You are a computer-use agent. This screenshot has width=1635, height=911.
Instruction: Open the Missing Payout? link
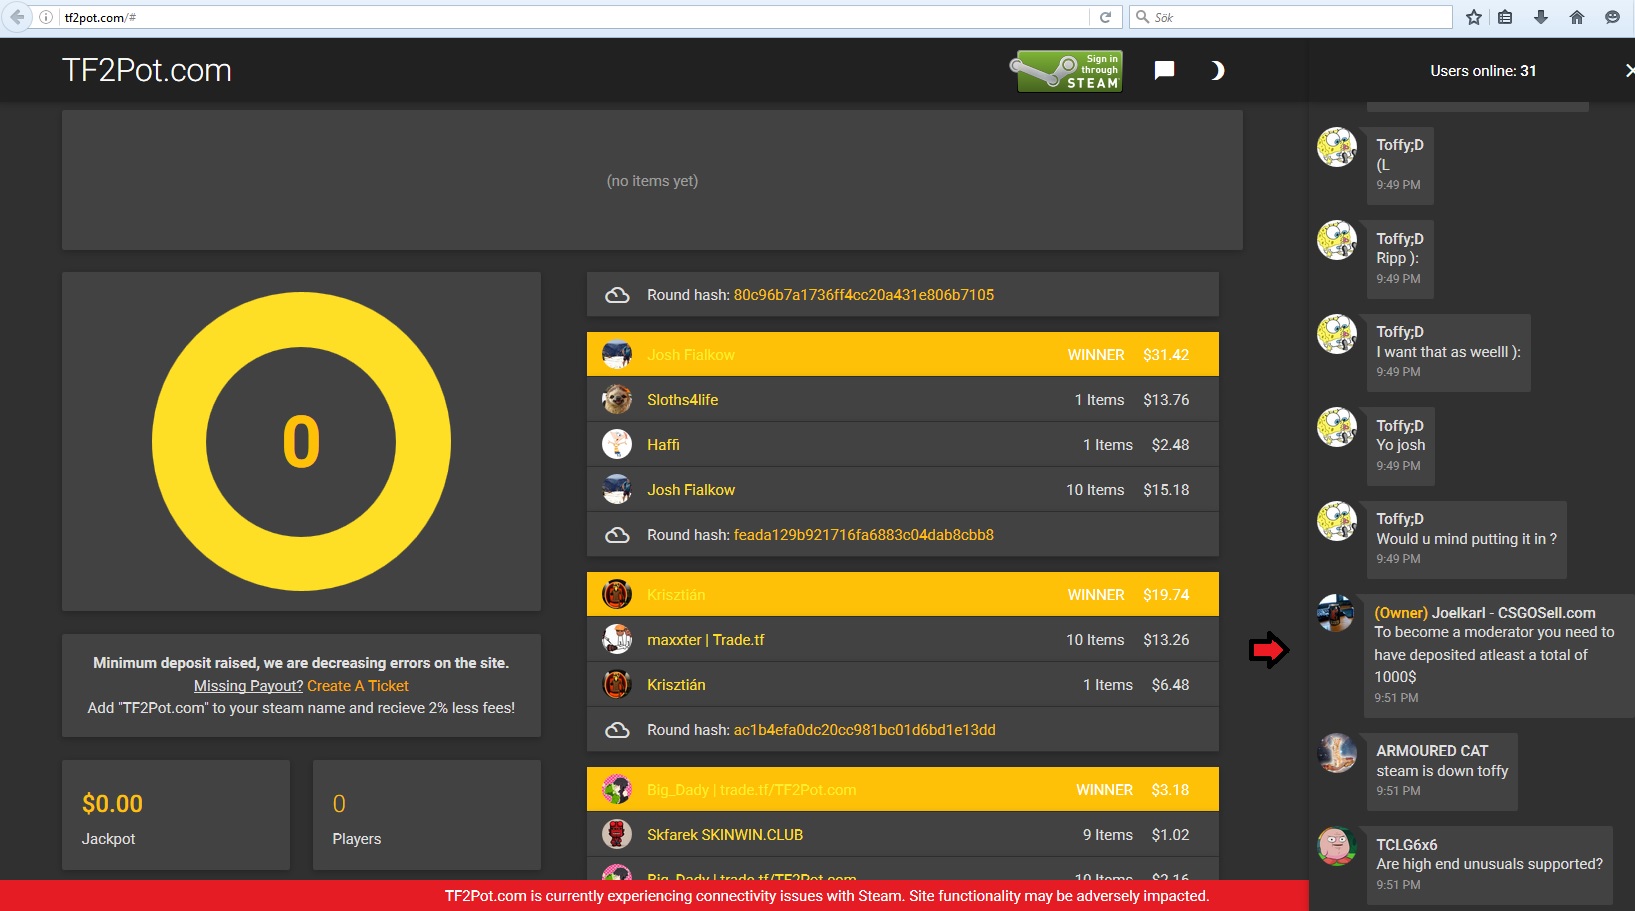tap(248, 686)
